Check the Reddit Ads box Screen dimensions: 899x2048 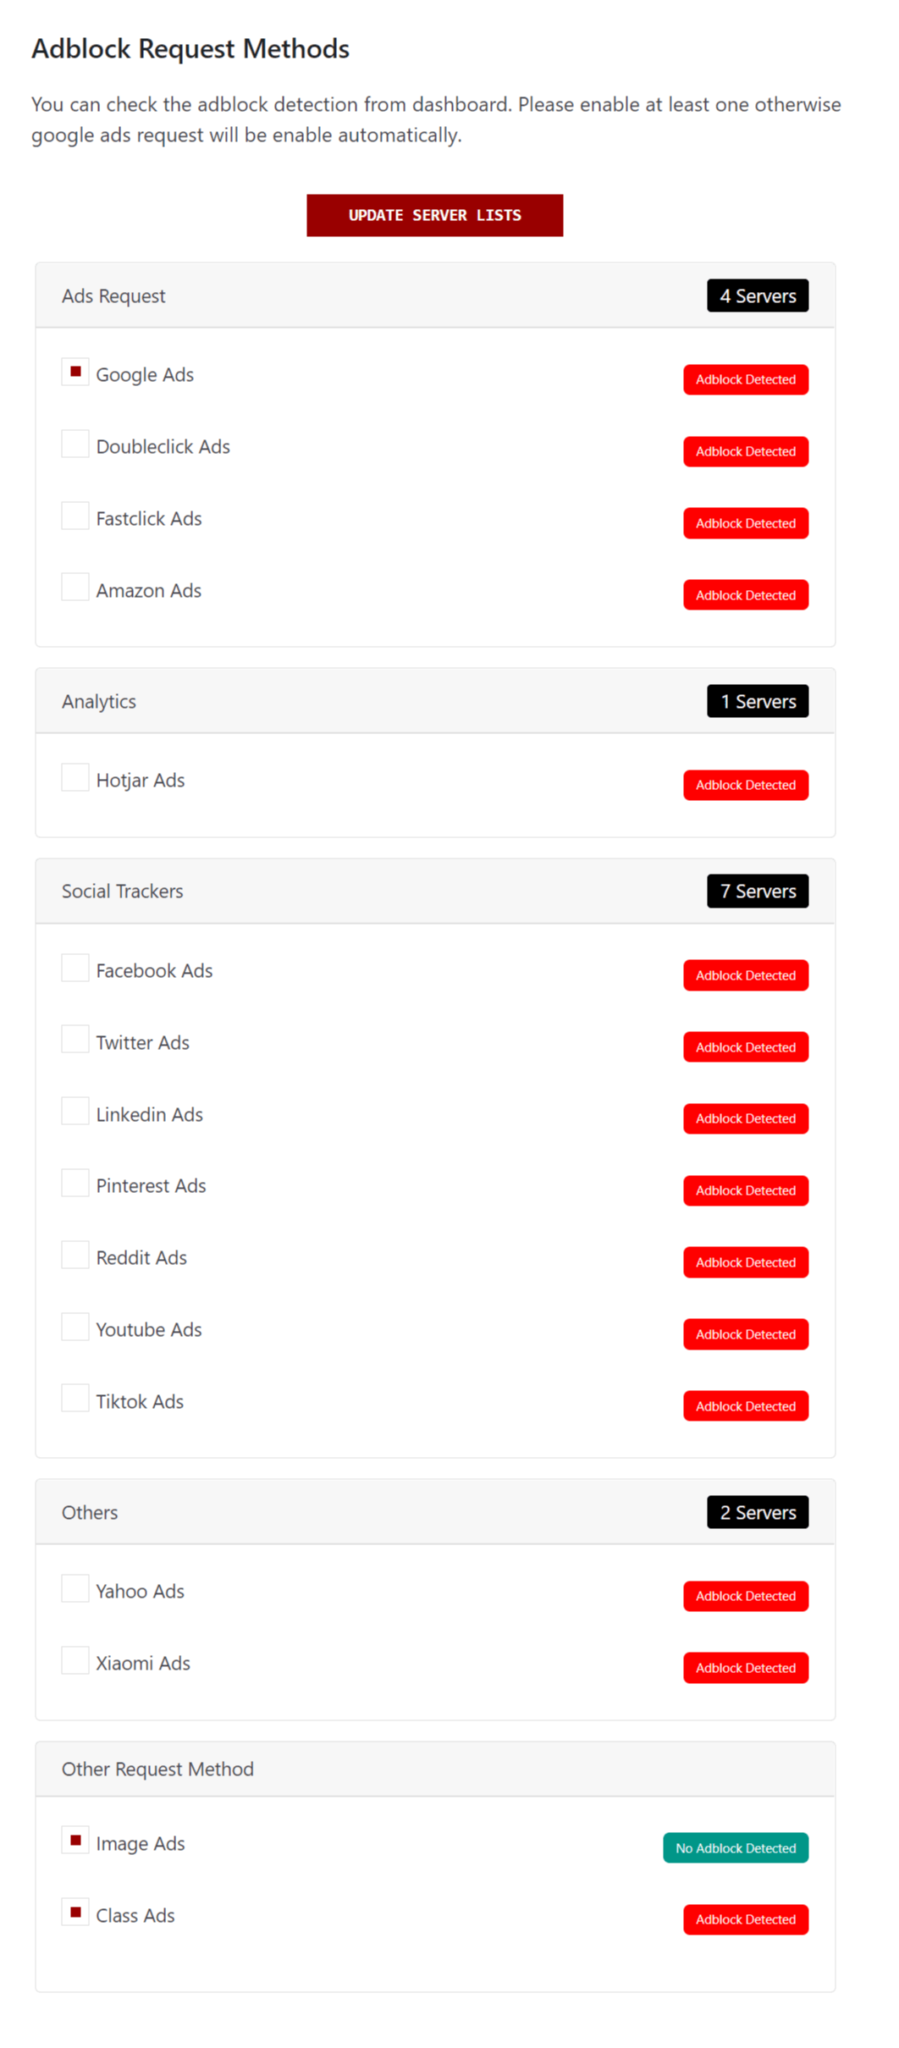click(74, 1254)
